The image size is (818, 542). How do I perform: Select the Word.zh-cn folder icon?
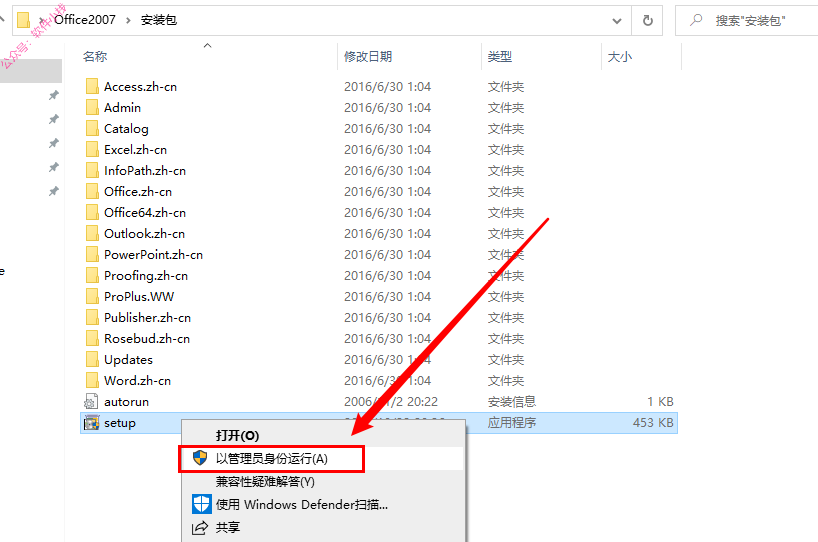92,380
